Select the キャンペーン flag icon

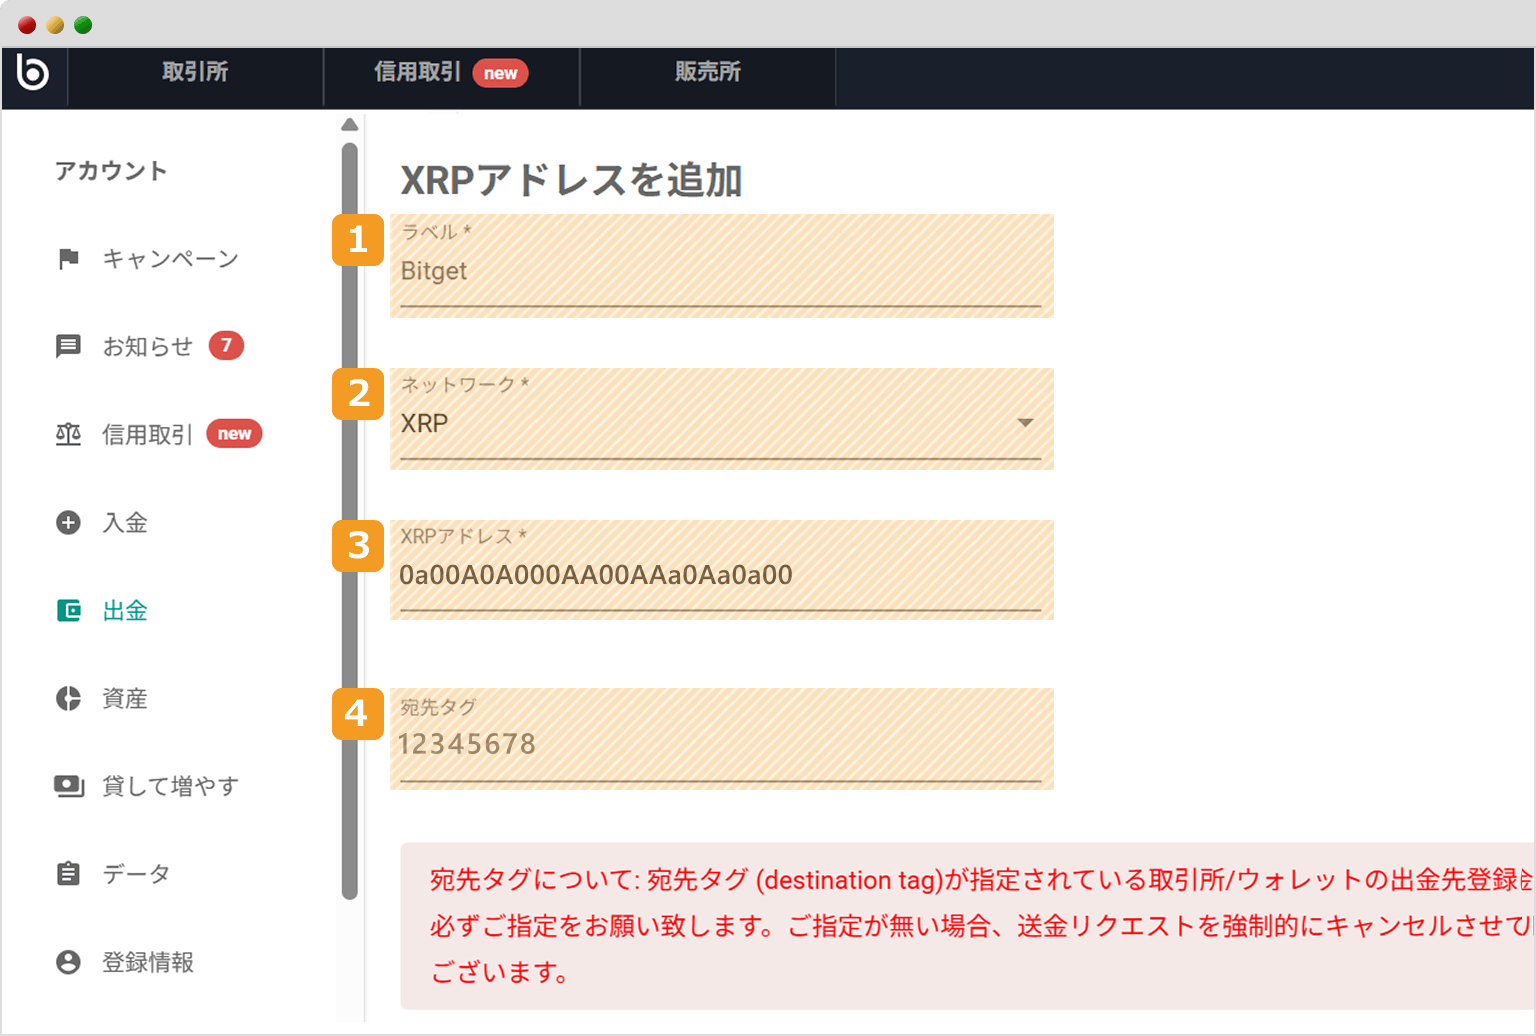point(67,258)
